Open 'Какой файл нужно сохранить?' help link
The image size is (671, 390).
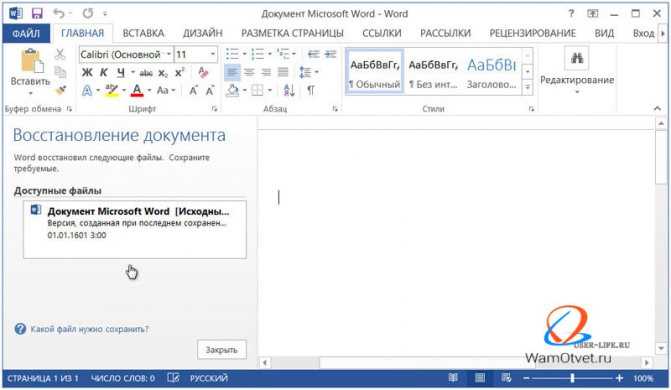89,329
